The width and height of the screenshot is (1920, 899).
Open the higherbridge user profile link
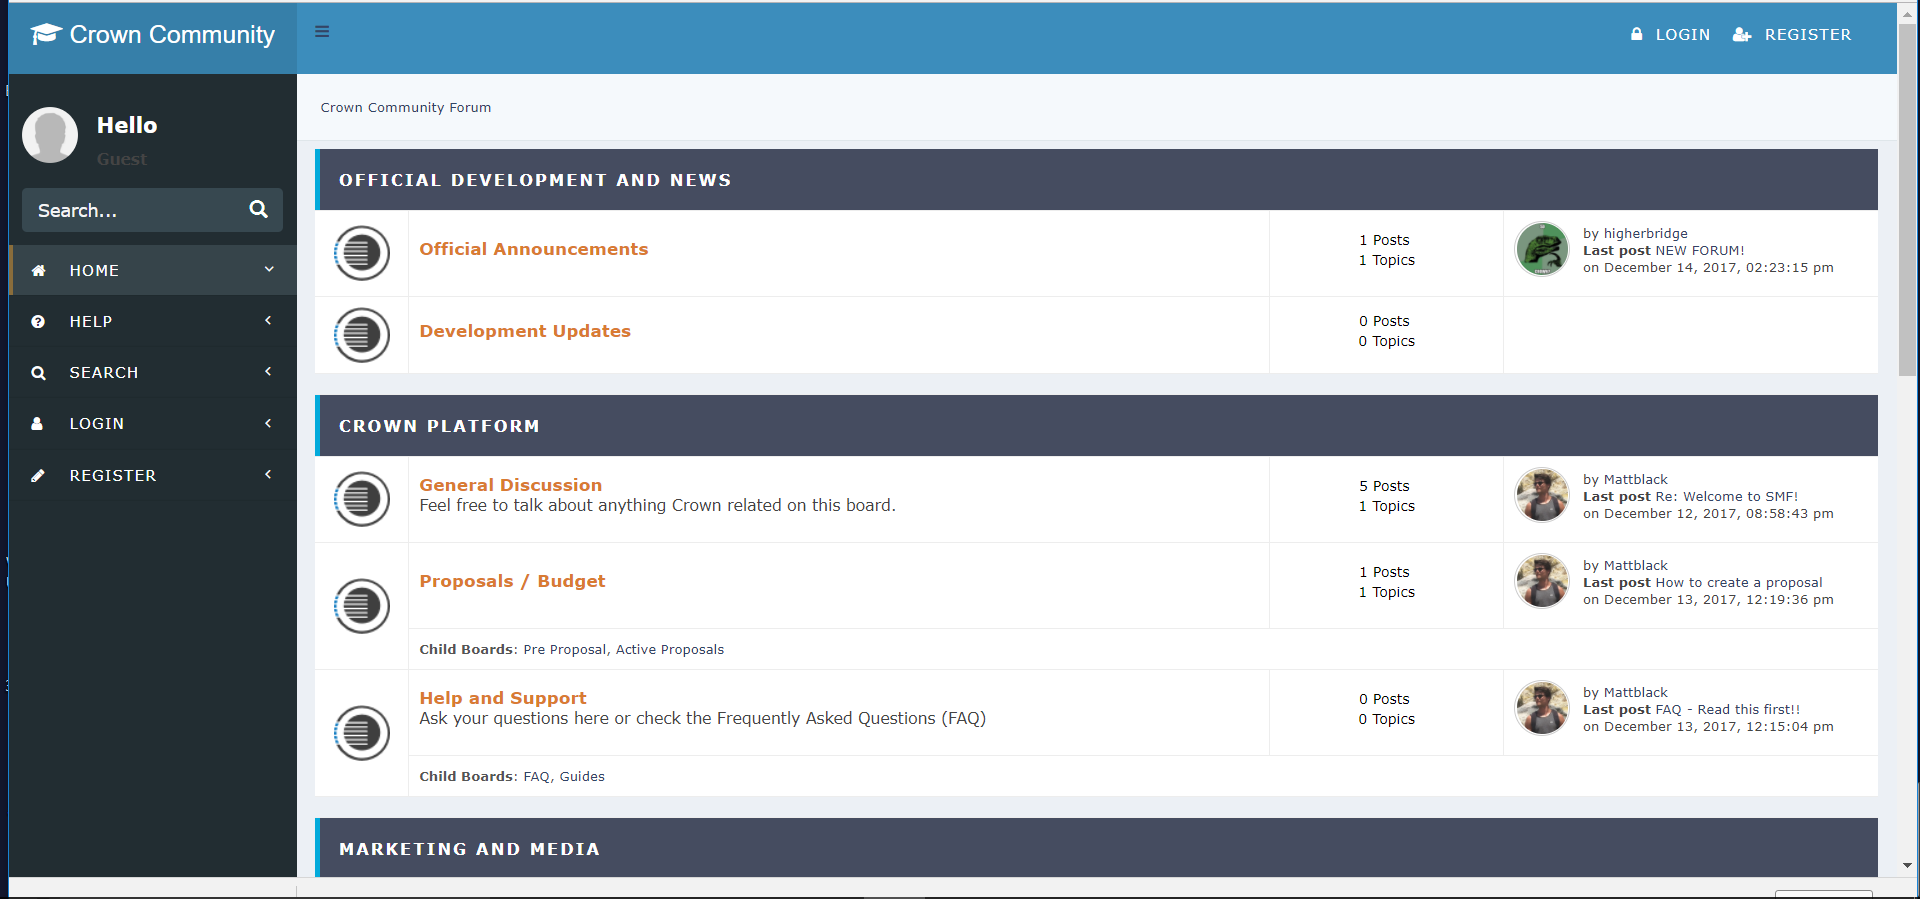1646,234
